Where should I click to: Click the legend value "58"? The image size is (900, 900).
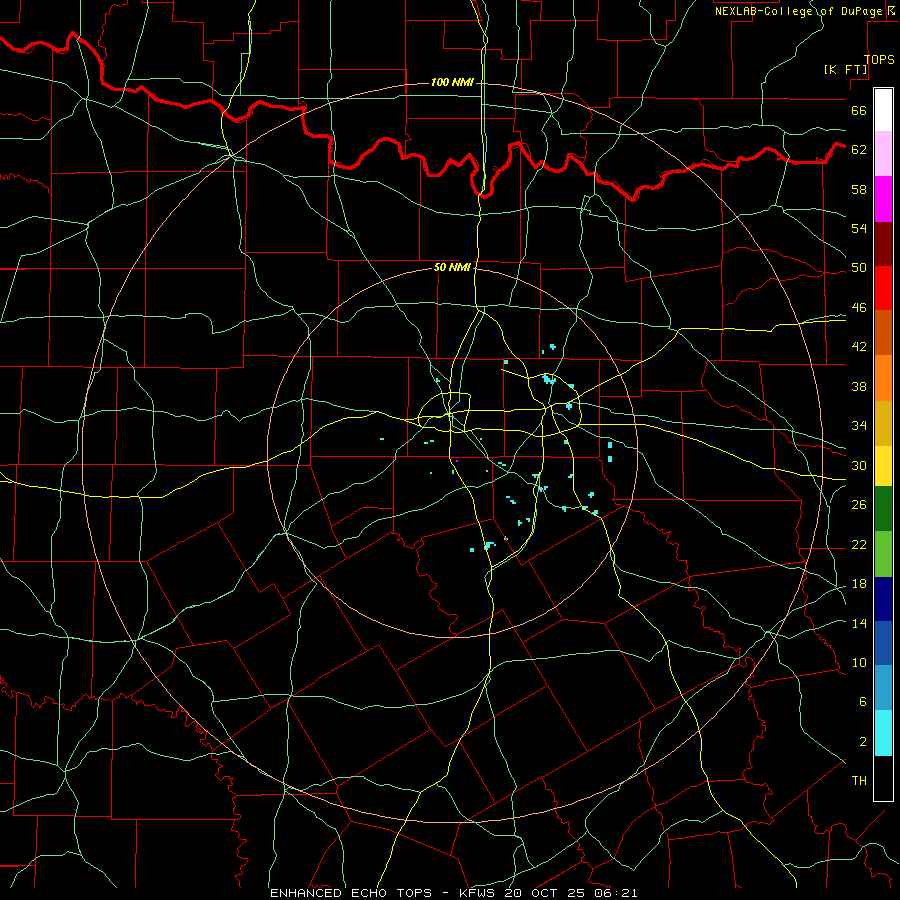click(859, 189)
